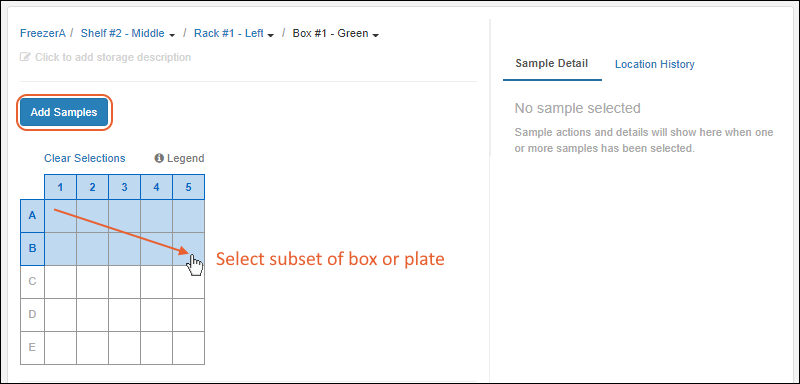Toggle grid cell C3
Image resolution: width=800 pixels, height=384 pixels.
124,281
